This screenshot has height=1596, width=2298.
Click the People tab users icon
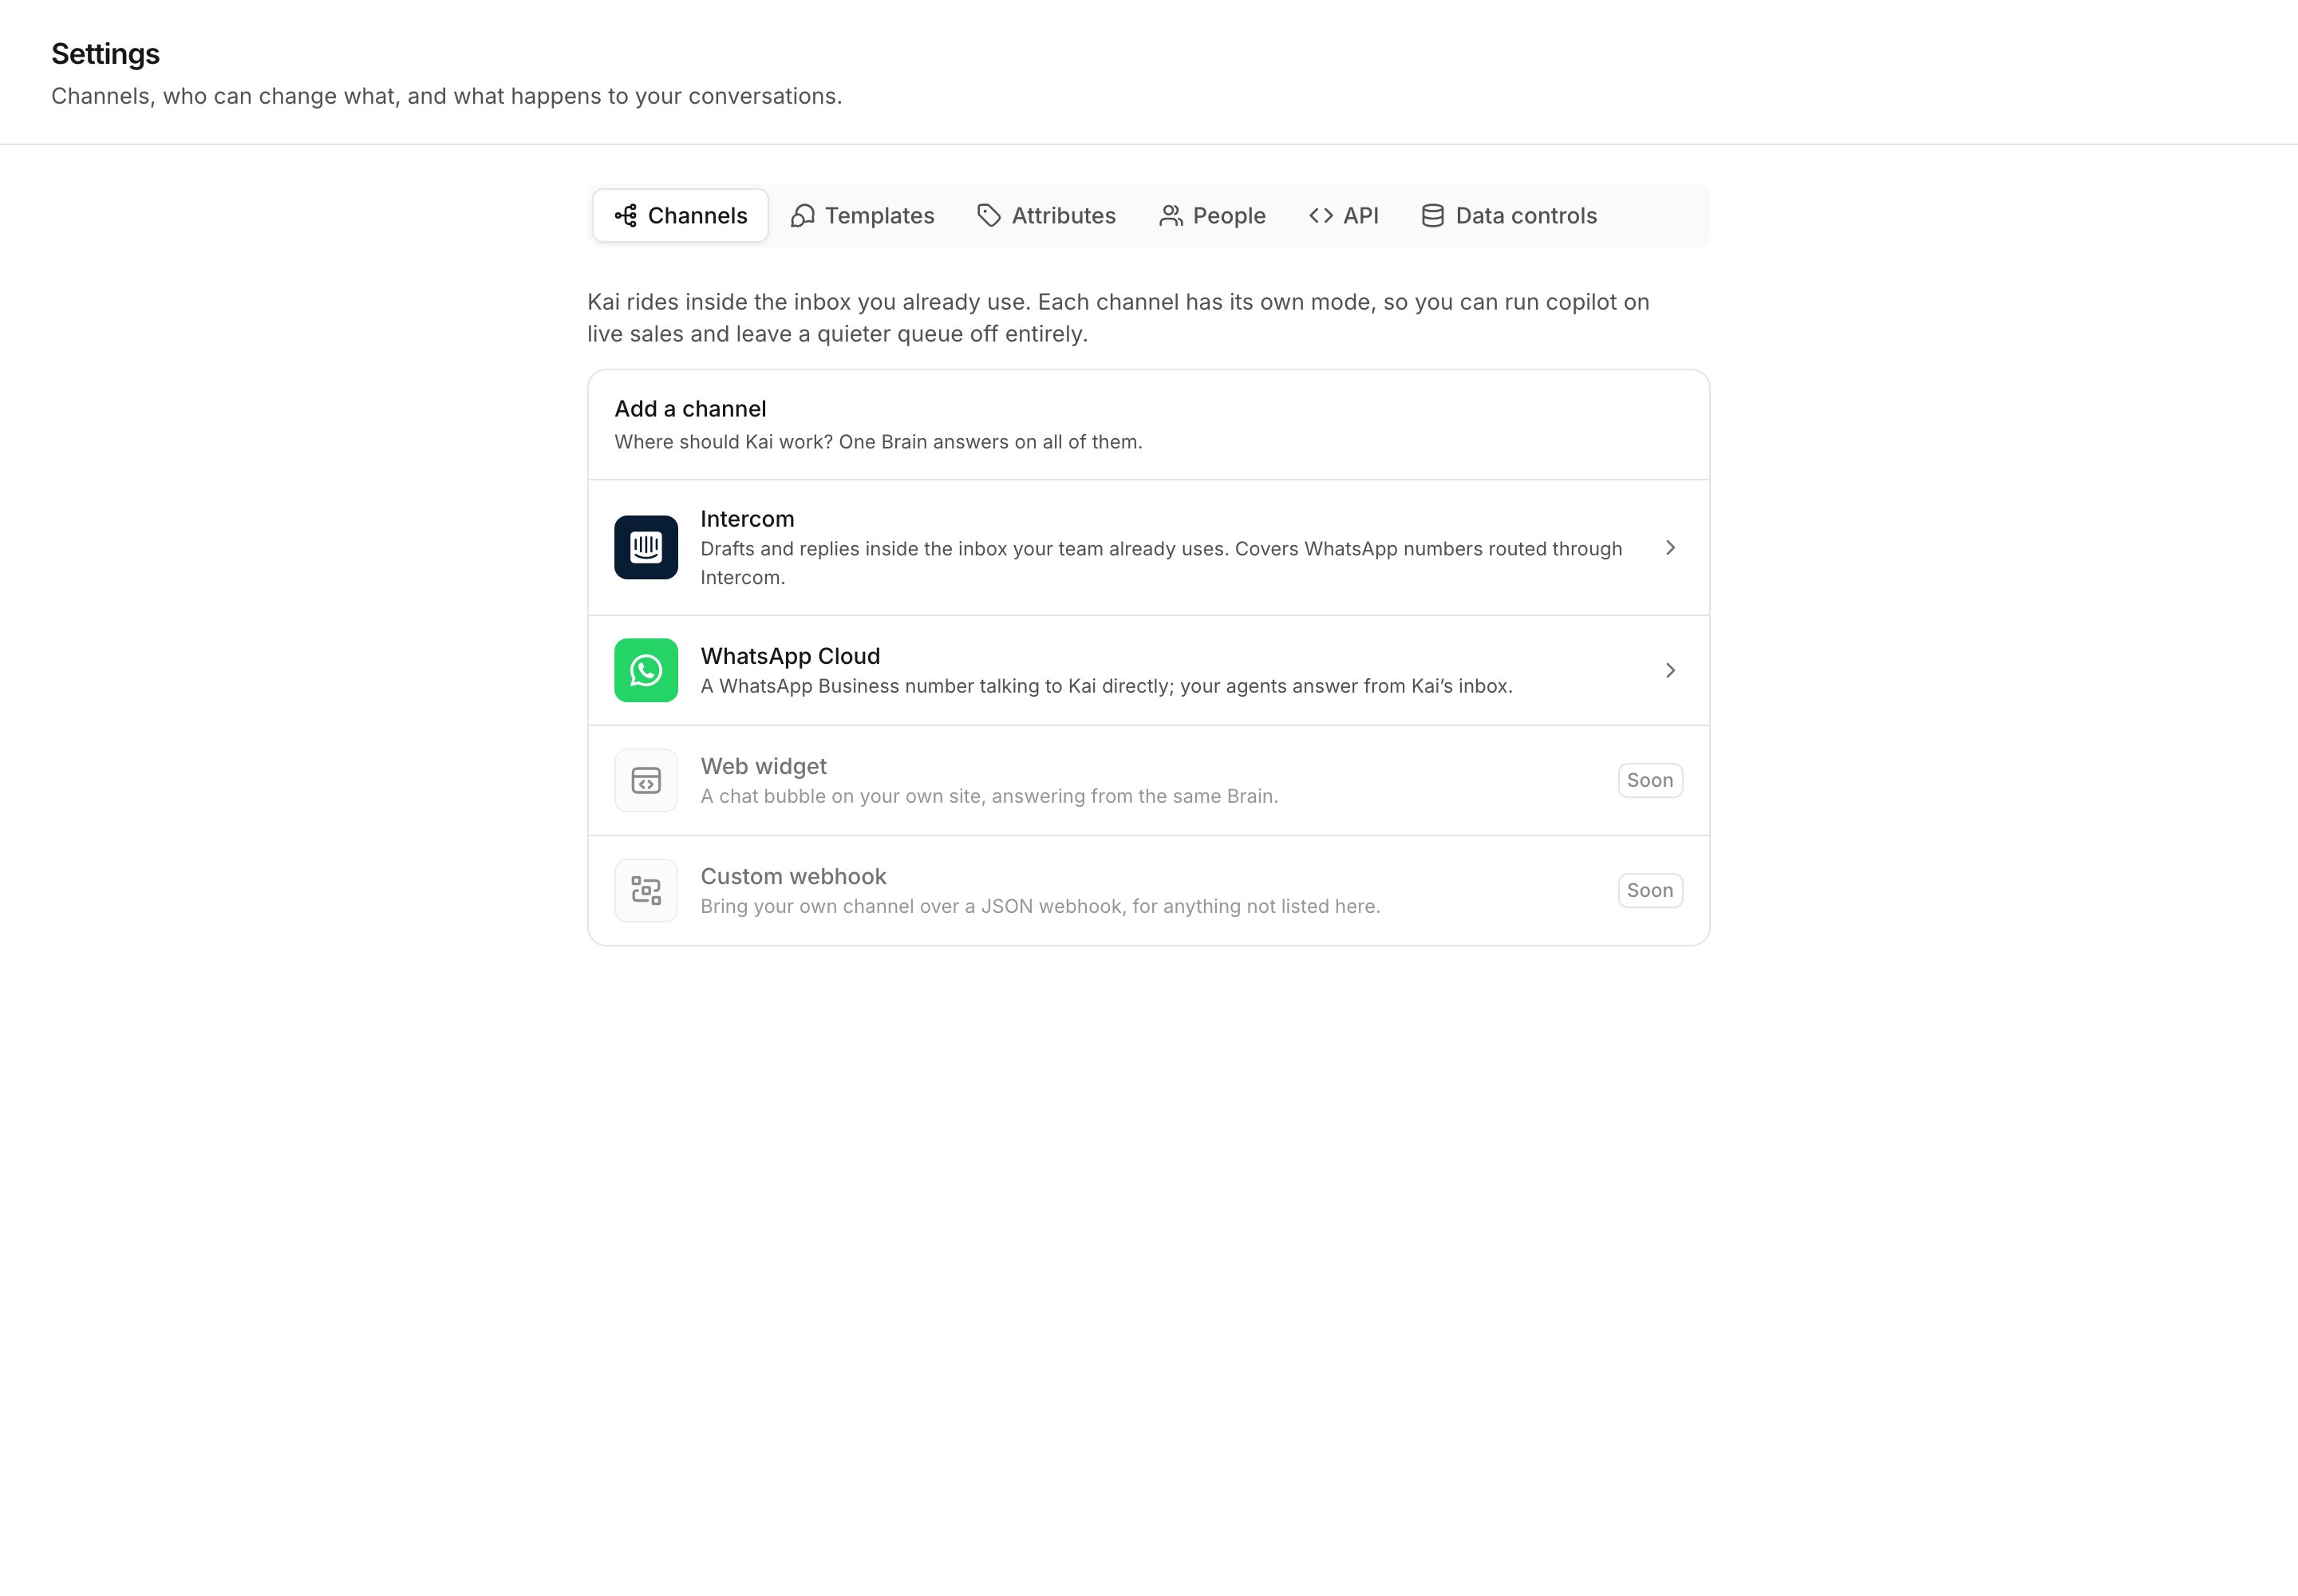[x=1170, y=215]
